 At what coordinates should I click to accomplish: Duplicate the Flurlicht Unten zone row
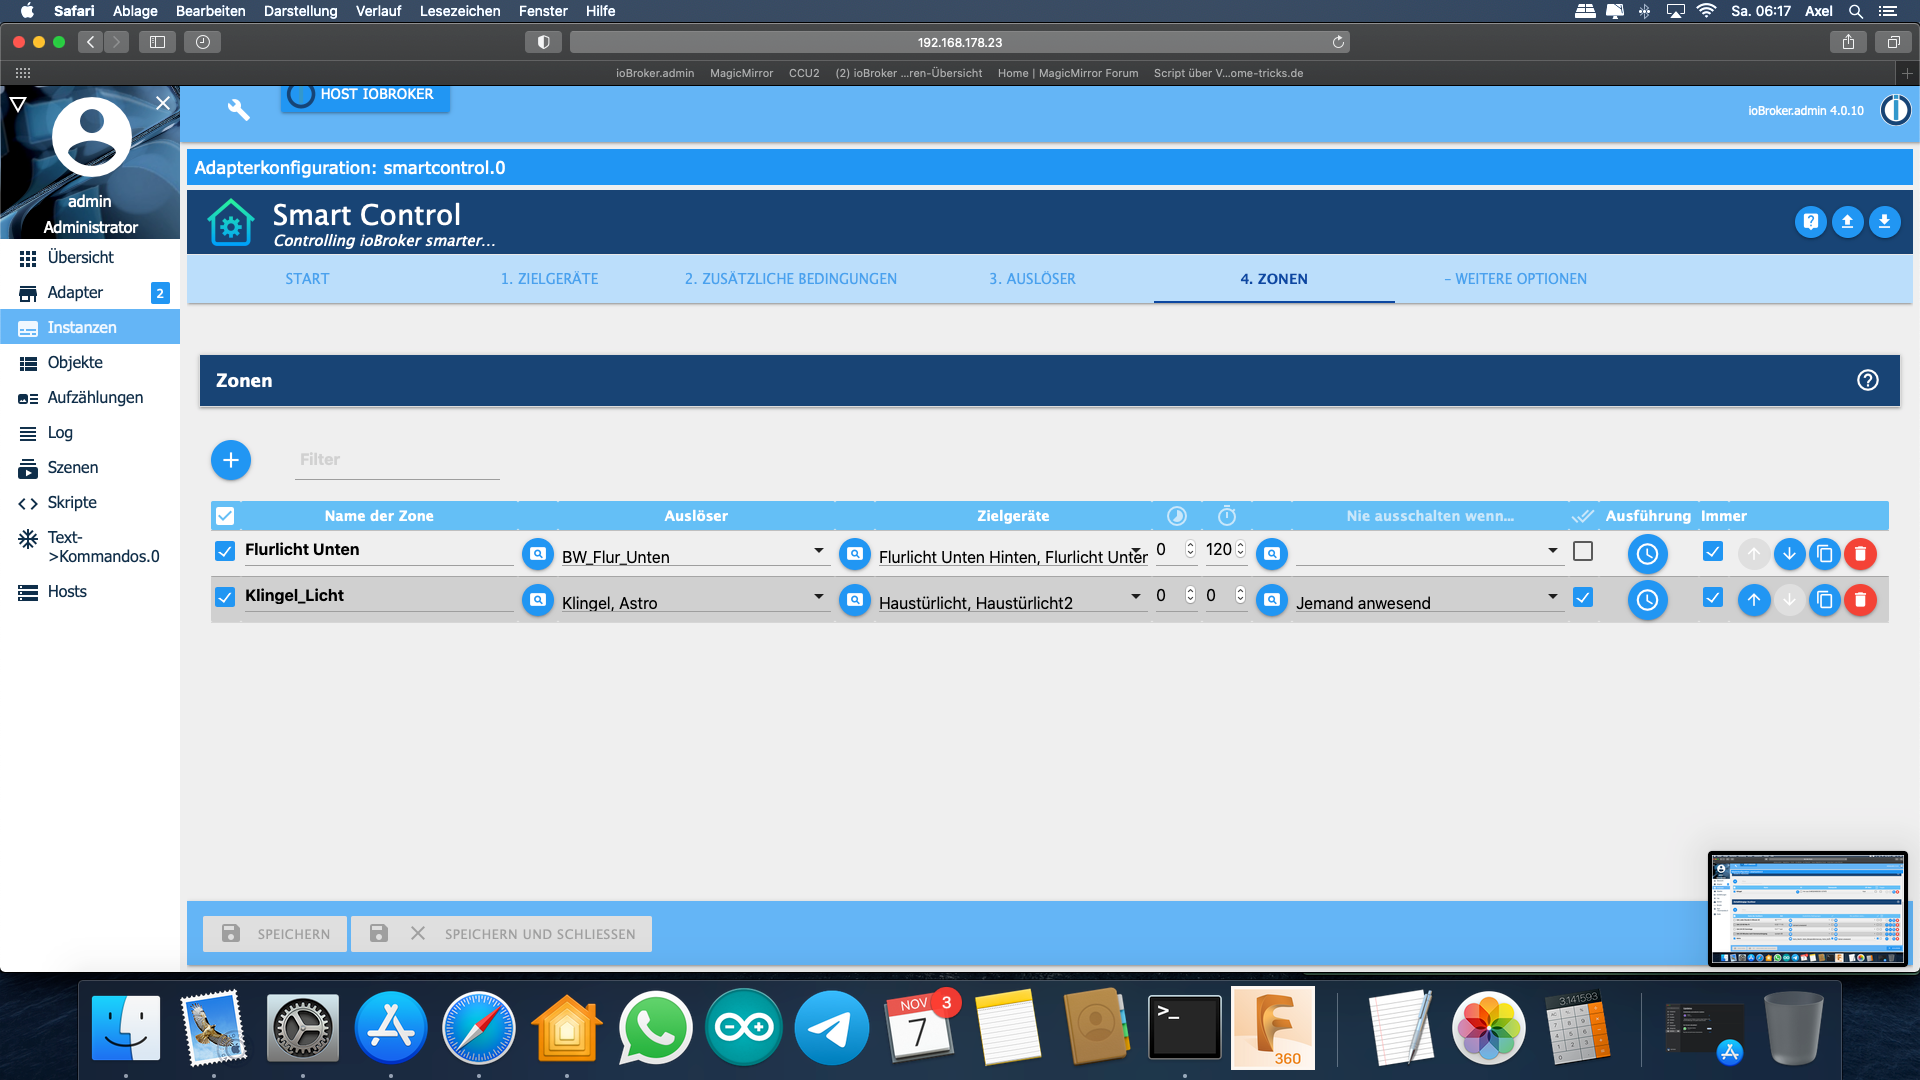1824,554
